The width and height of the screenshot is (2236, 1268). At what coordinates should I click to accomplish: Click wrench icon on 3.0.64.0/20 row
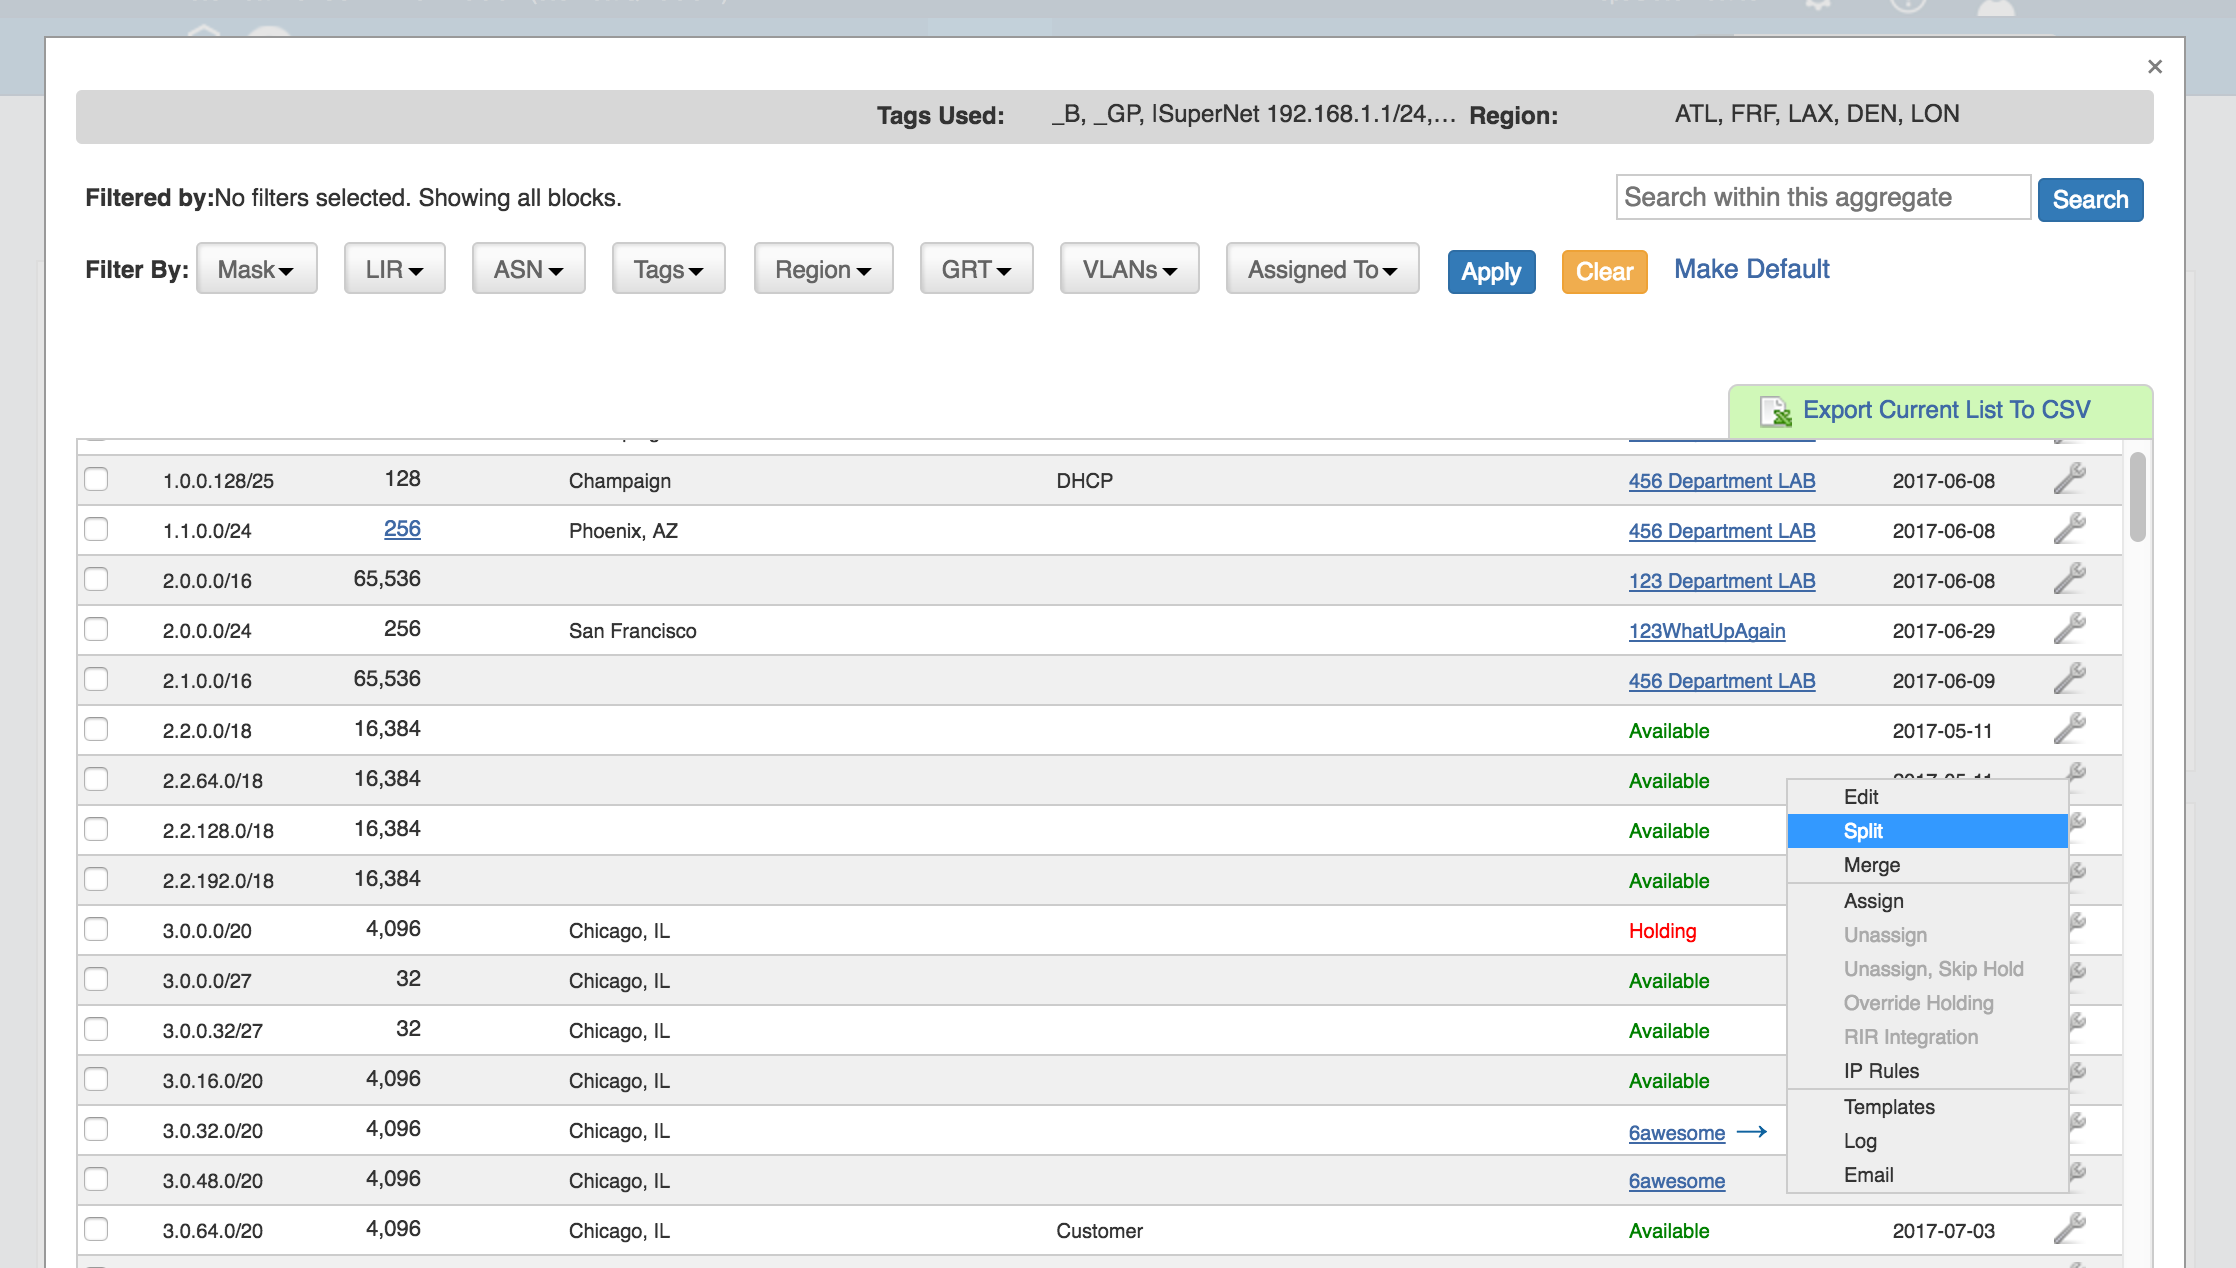[2069, 1229]
